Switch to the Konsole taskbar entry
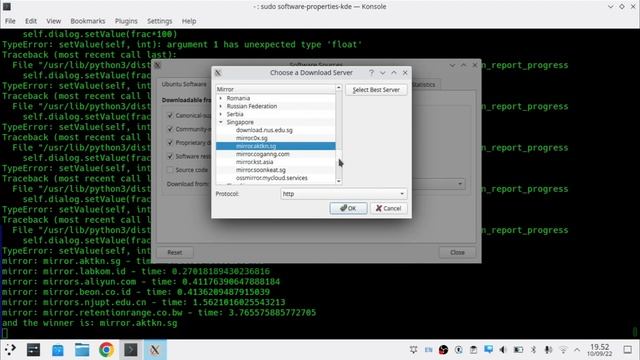640x360 pixels. pyautogui.click(x=131, y=350)
